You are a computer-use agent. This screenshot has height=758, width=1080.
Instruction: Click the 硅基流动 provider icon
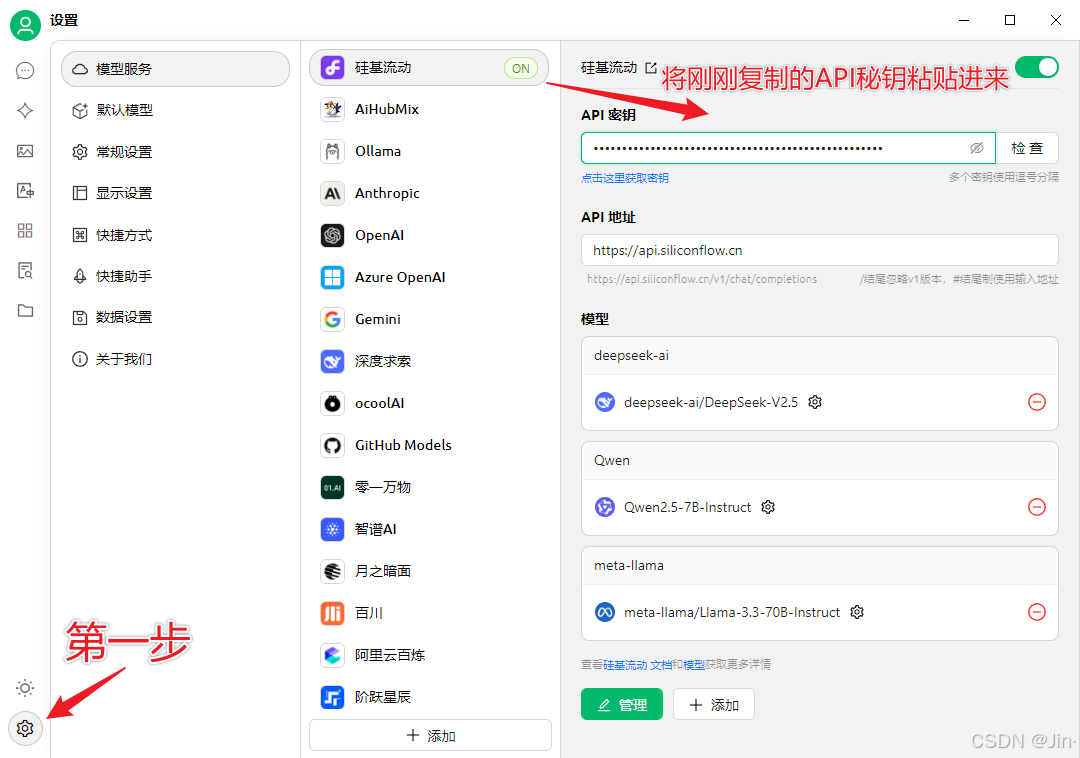(333, 67)
